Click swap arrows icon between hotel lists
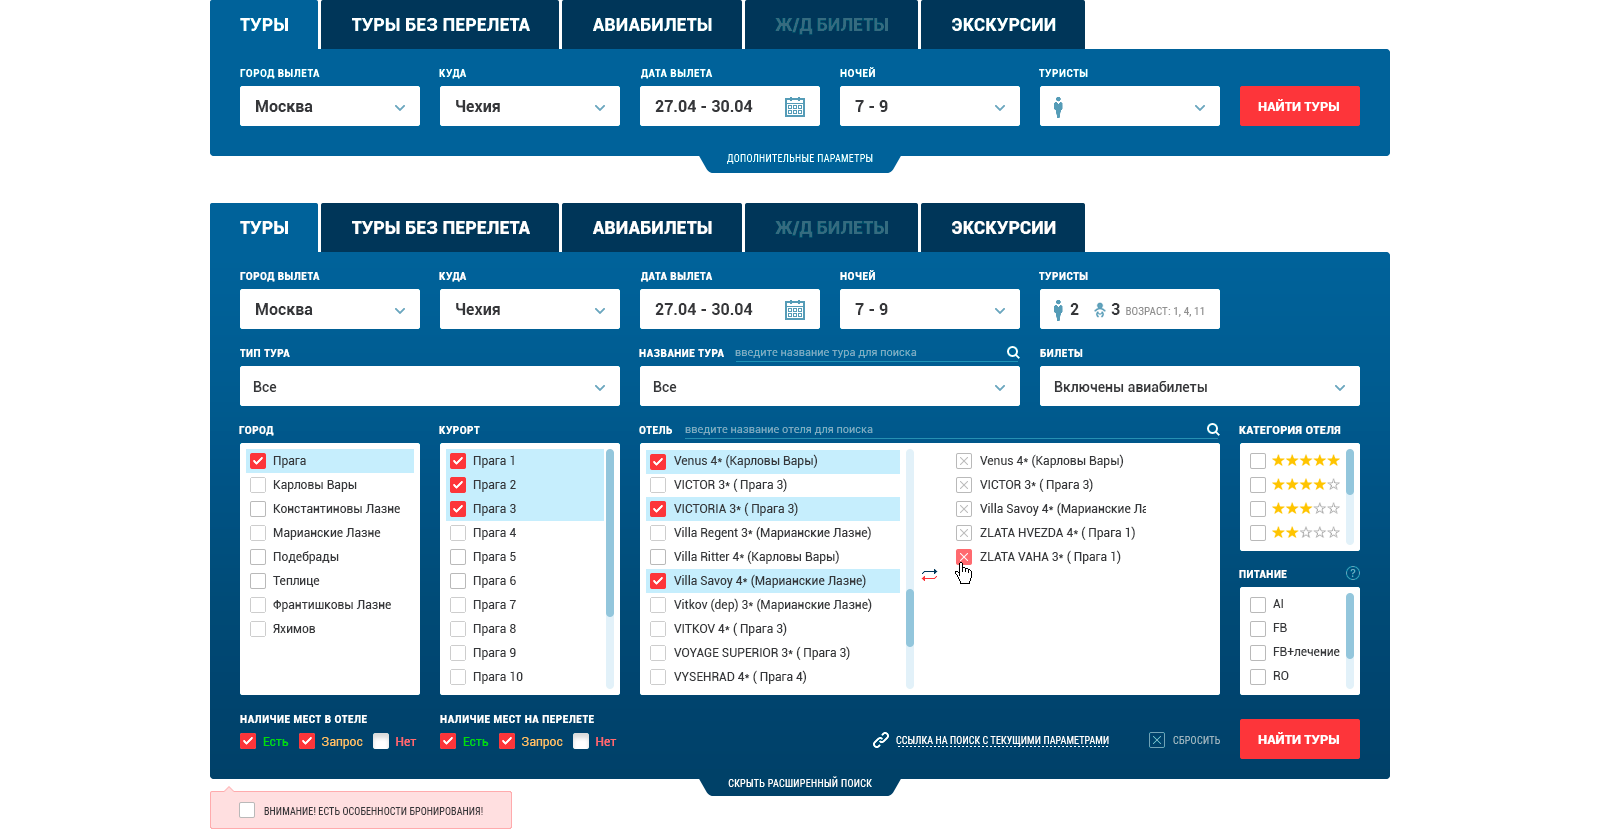 (x=930, y=575)
